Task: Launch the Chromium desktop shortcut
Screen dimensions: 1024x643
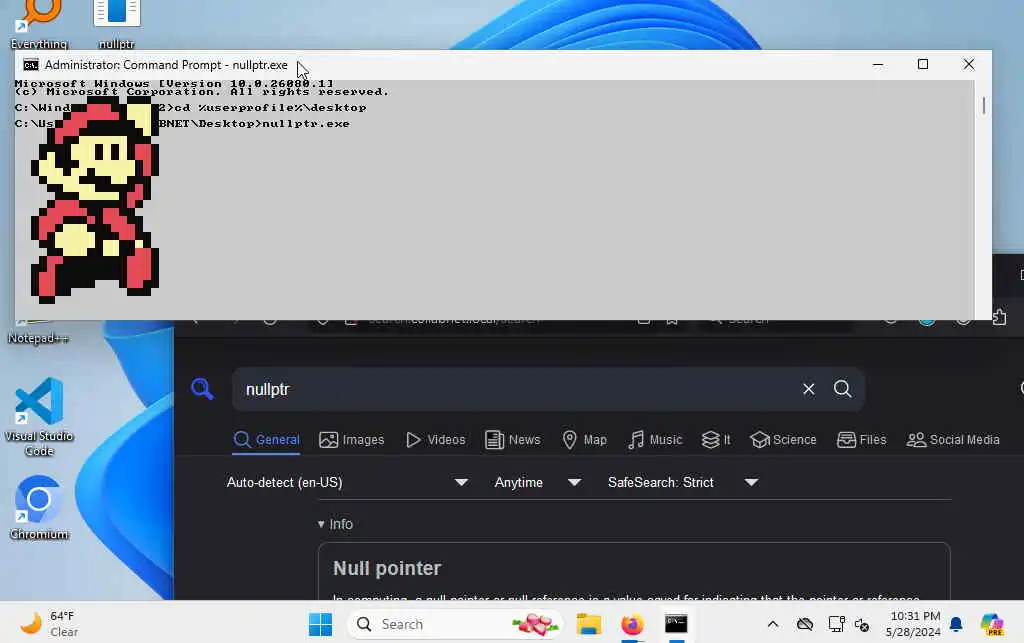Action: click(39, 508)
